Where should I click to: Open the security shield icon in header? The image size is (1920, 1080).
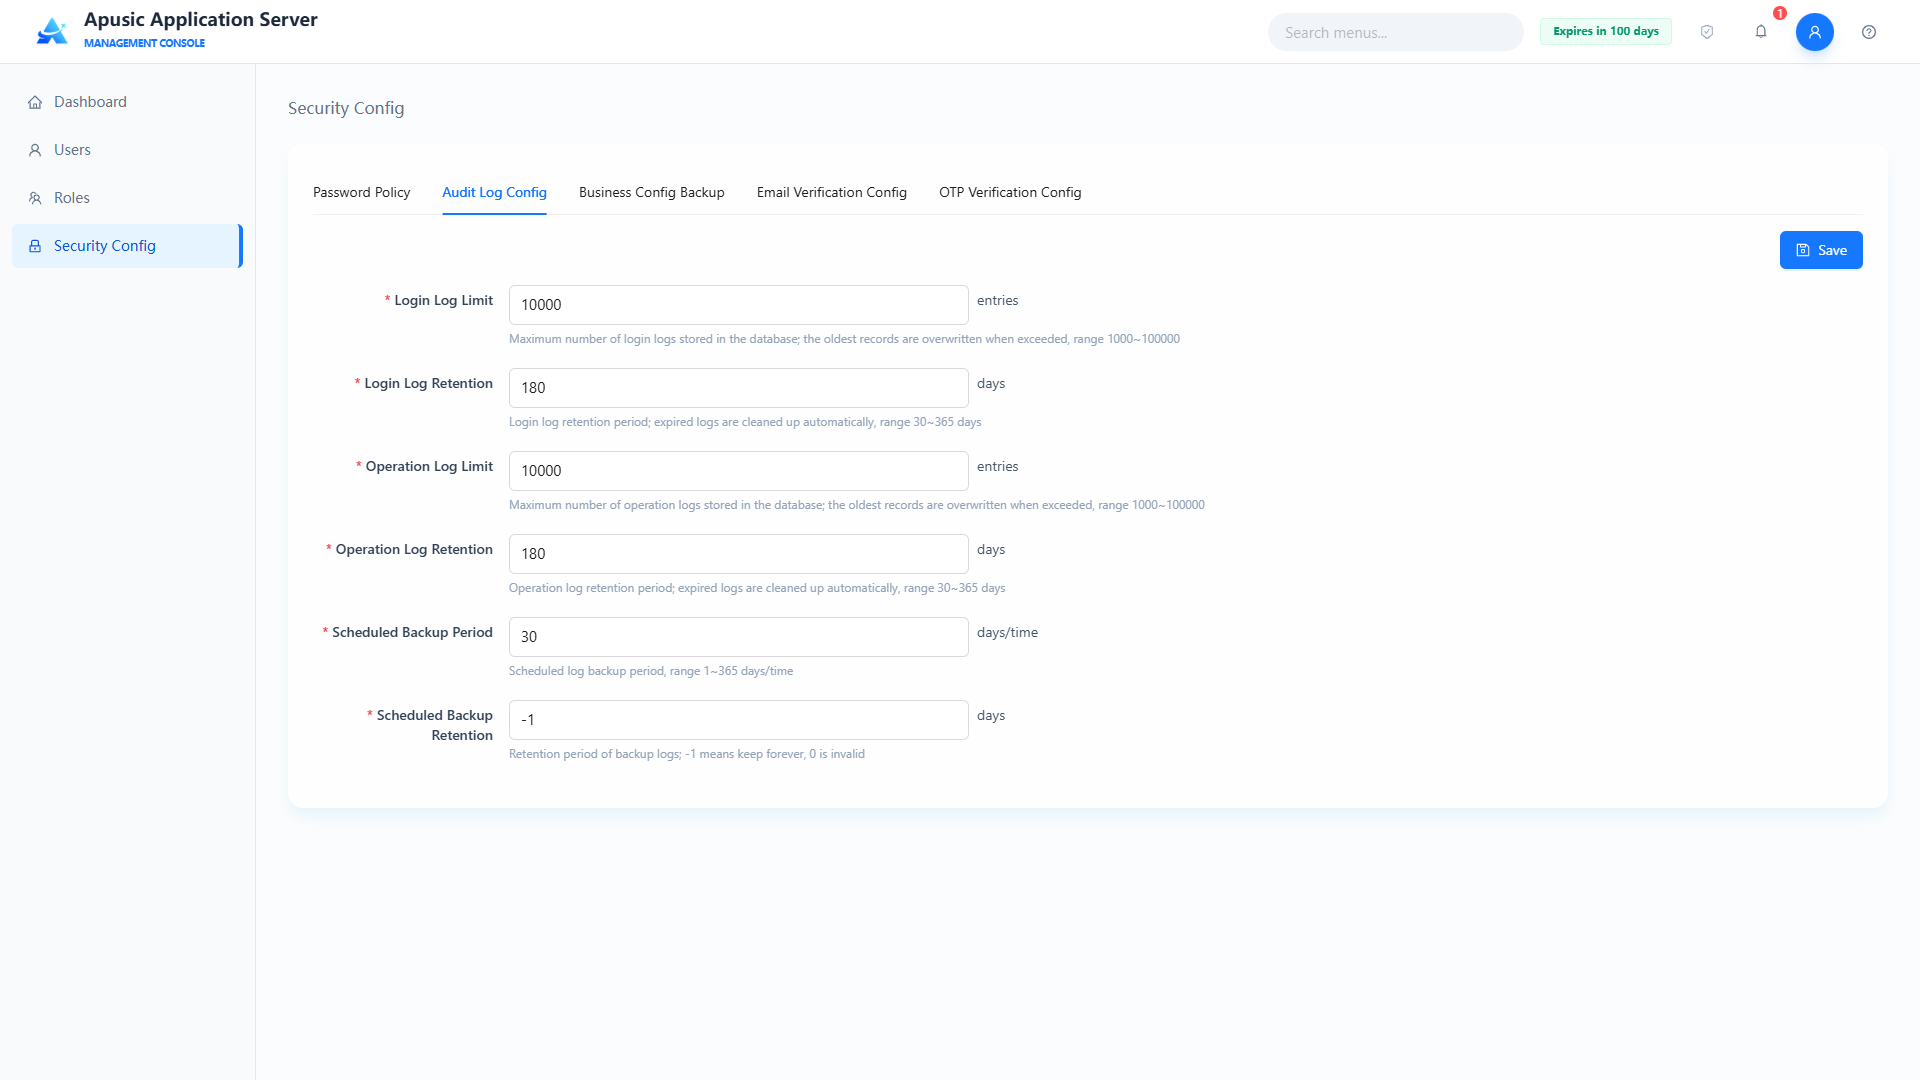(1707, 32)
